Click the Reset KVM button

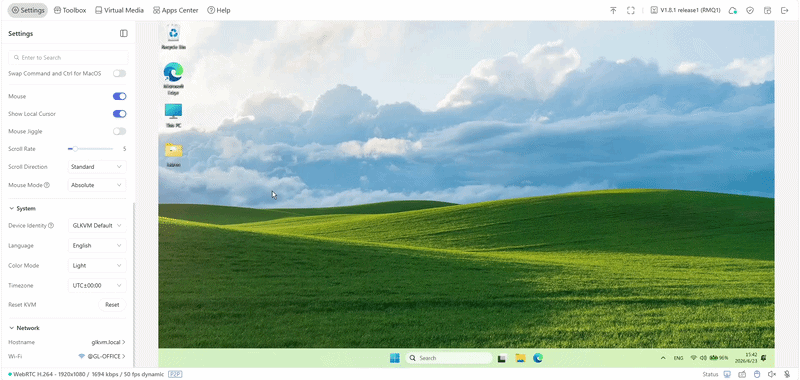[x=112, y=305]
